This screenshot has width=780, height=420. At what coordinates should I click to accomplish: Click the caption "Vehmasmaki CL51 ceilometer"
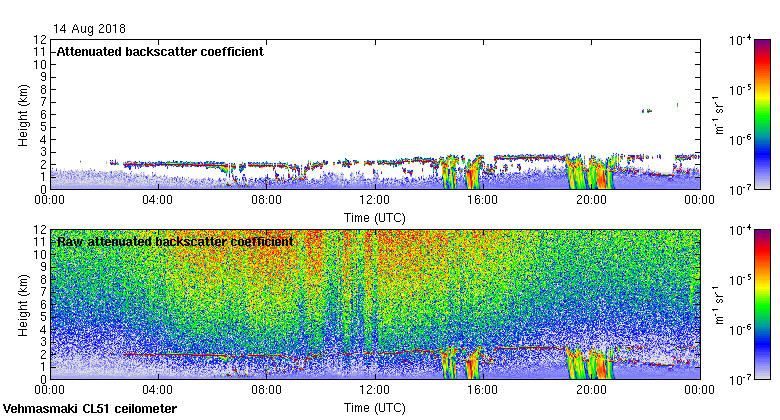[90, 409]
